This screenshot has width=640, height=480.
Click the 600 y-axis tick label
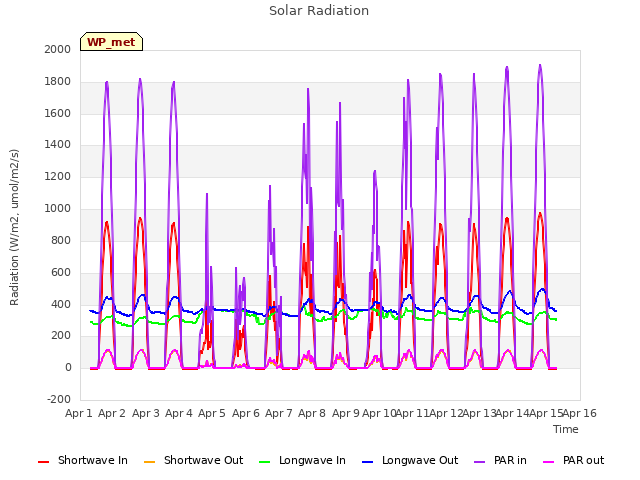click(x=61, y=272)
